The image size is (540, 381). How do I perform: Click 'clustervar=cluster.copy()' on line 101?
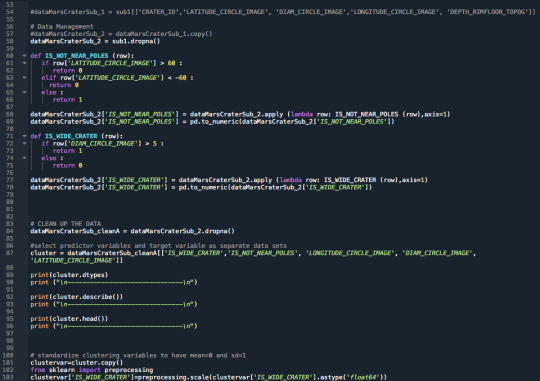pyautogui.click(x=76, y=362)
